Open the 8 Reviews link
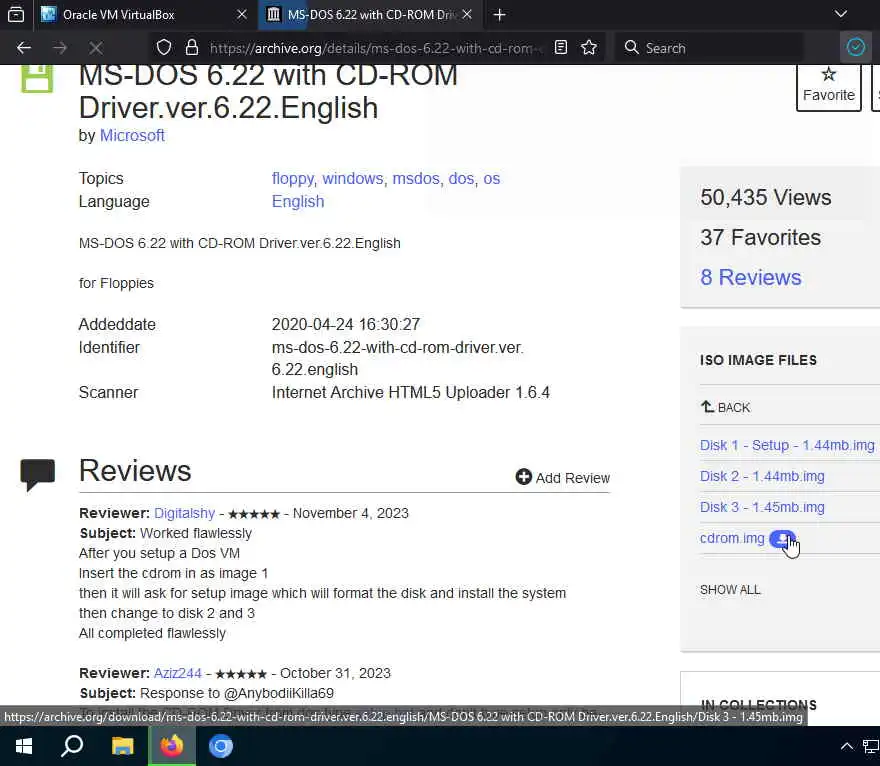This screenshot has width=880, height=766. (x=750, y=277)
